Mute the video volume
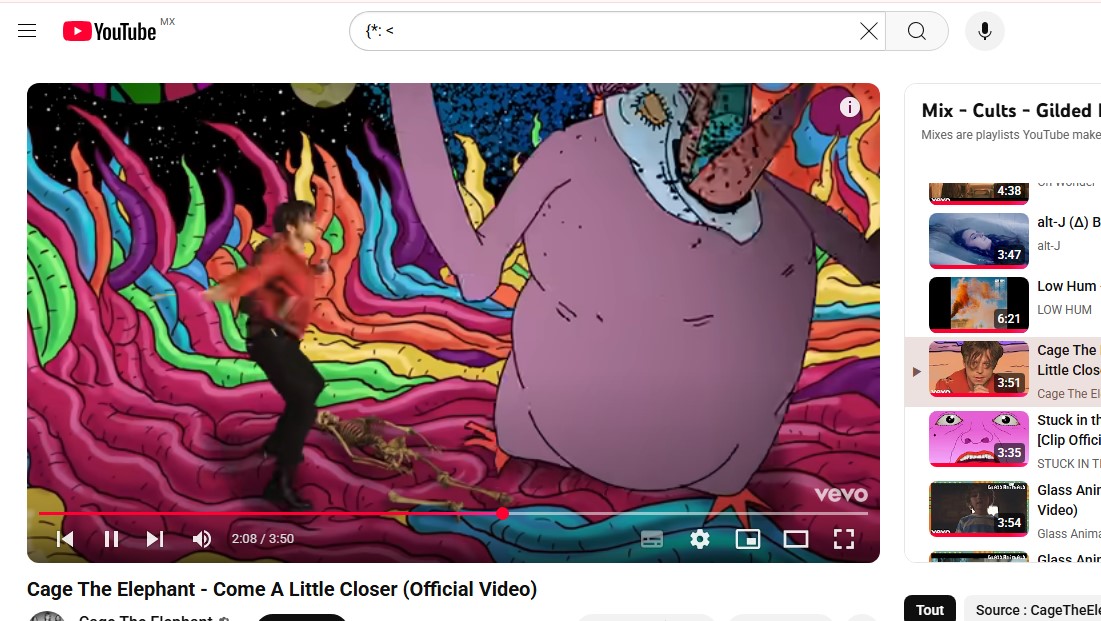Viewport: 1101px width, 621px height. pyautogui.click(x=202, y=539)
